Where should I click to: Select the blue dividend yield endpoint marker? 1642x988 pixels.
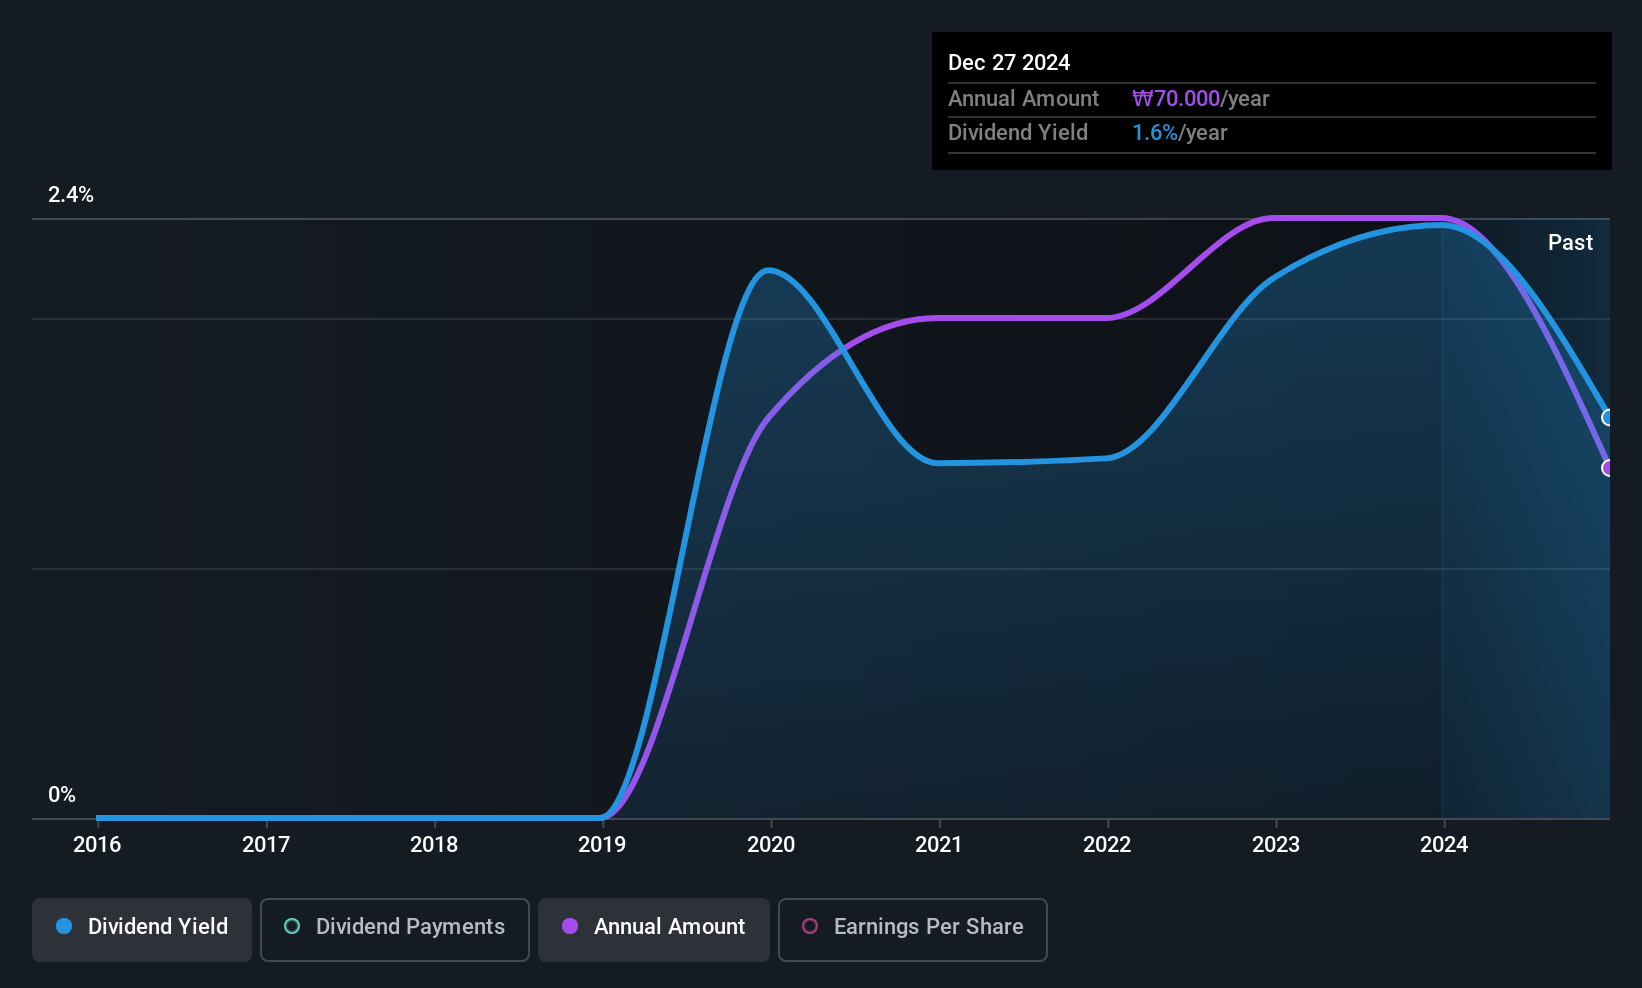pyautogui.click(x=1608, y=418)
